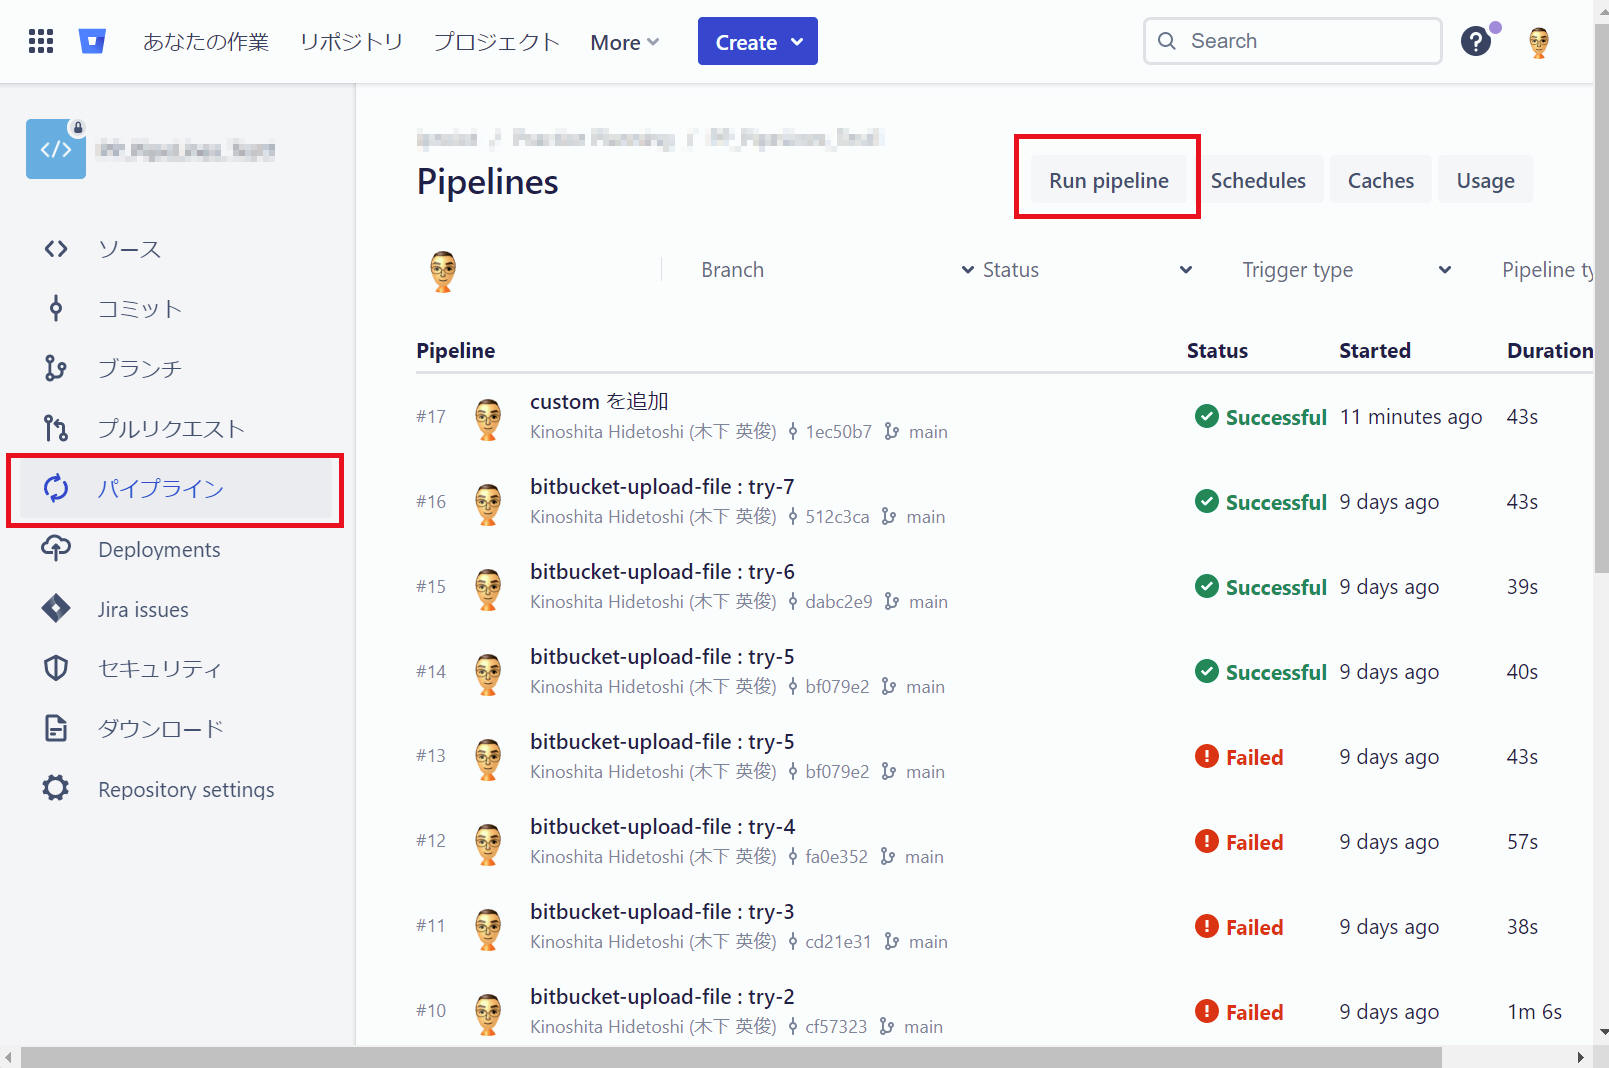Open ソース (Source) in sidebar

click(x=129, y=249)
